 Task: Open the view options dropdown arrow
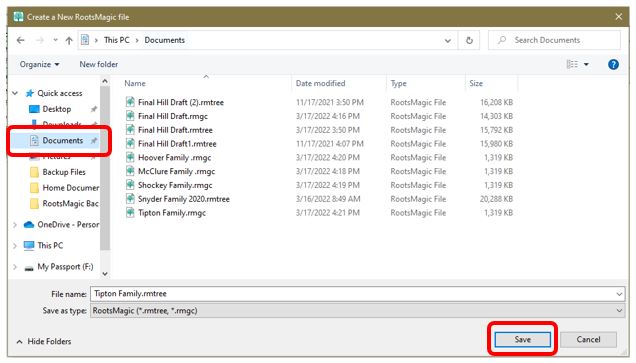pos(586,64)
